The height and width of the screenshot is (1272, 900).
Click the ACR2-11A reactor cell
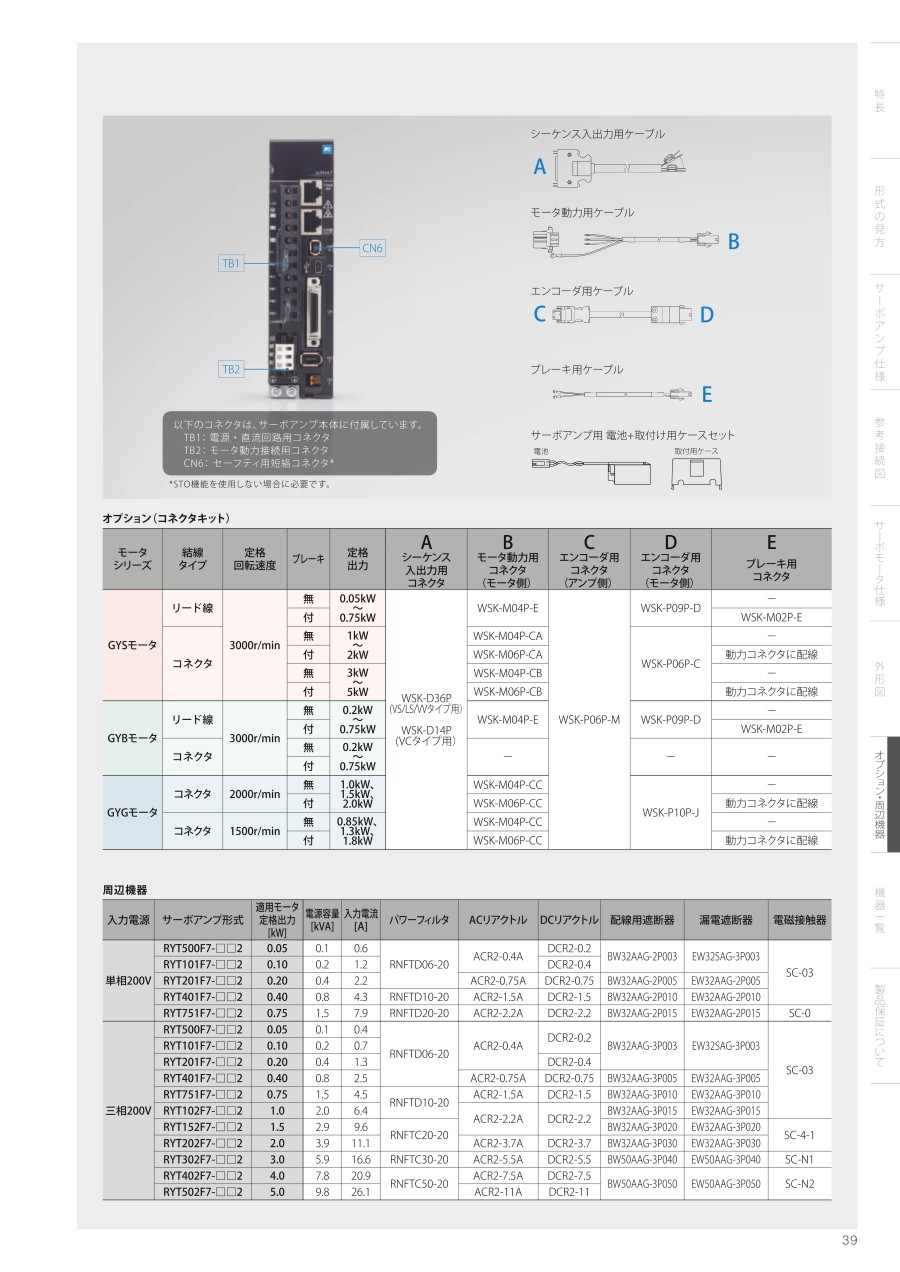point(497,1192)
